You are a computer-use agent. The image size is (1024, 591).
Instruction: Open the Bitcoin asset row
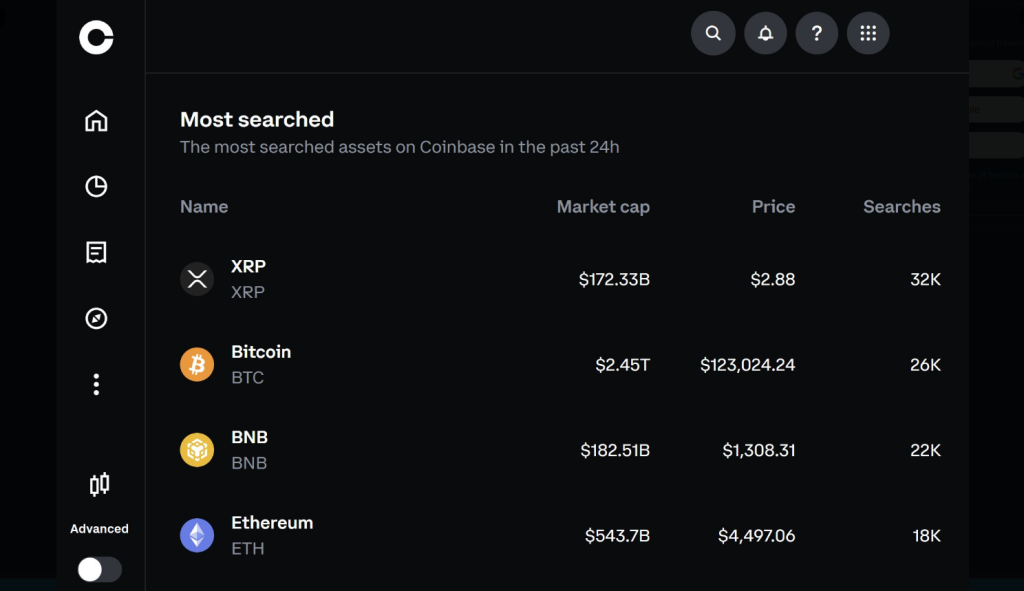tap(260, 364)
